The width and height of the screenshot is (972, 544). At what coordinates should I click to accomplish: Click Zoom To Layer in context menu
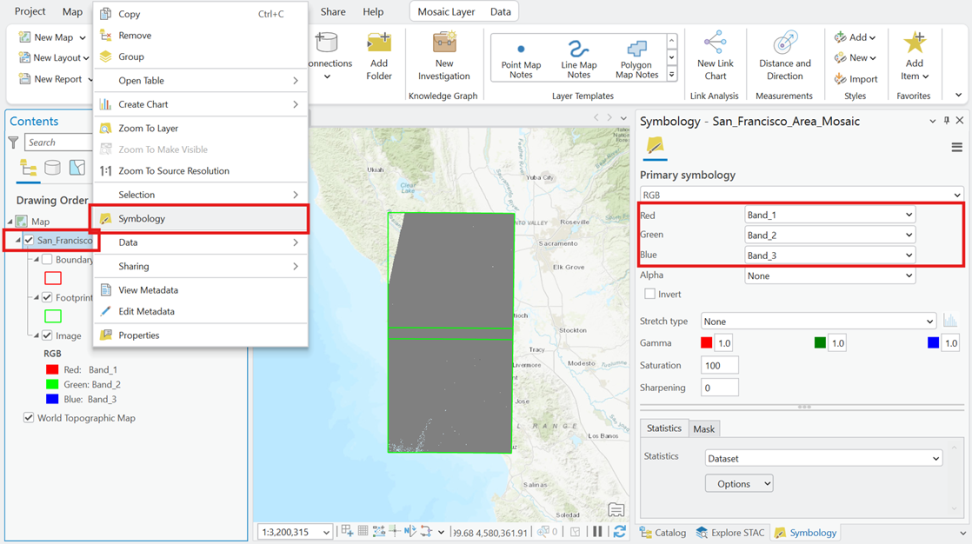tap(148, 128)
